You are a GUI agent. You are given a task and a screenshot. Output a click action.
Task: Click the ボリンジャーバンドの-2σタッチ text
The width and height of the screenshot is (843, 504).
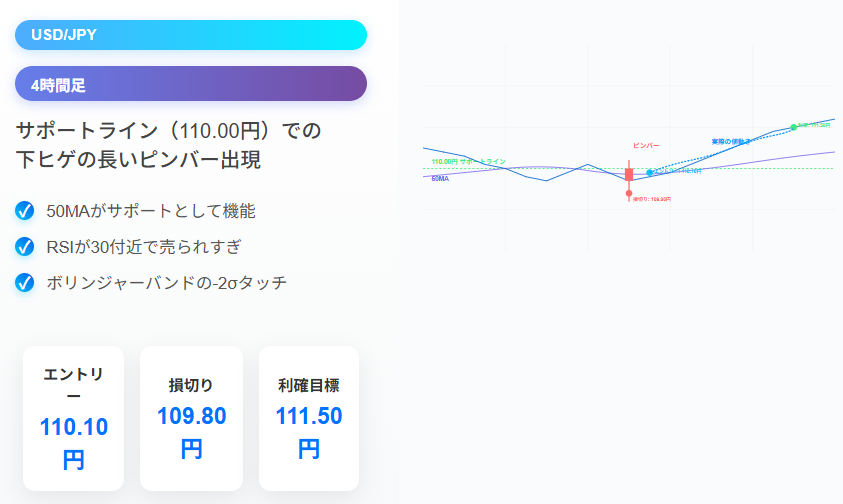click(x=167, y=282)
